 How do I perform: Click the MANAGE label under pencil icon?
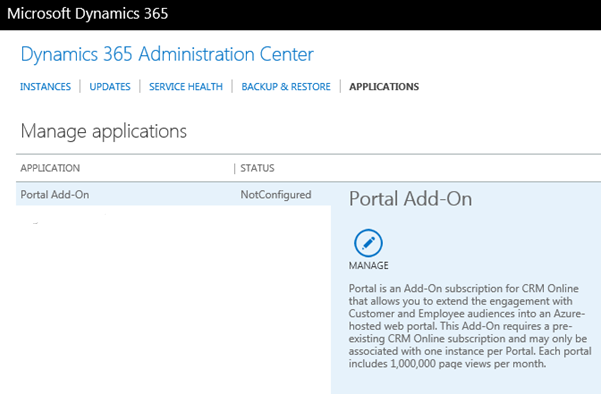tap(368, 265)
